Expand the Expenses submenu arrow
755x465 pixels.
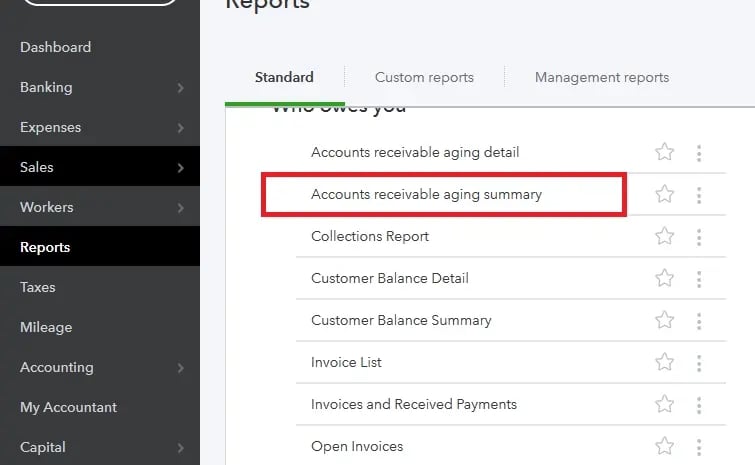click(x=181, y=128)
